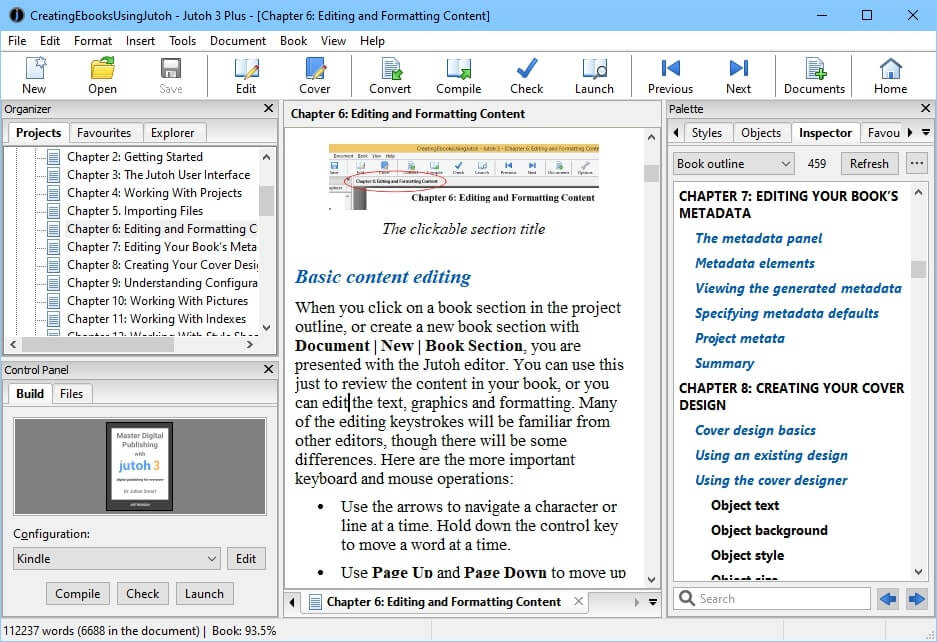This screenshot has width=937, height=642.
Task: Open a project with the Open icon
Action: (x=102, y=75)
